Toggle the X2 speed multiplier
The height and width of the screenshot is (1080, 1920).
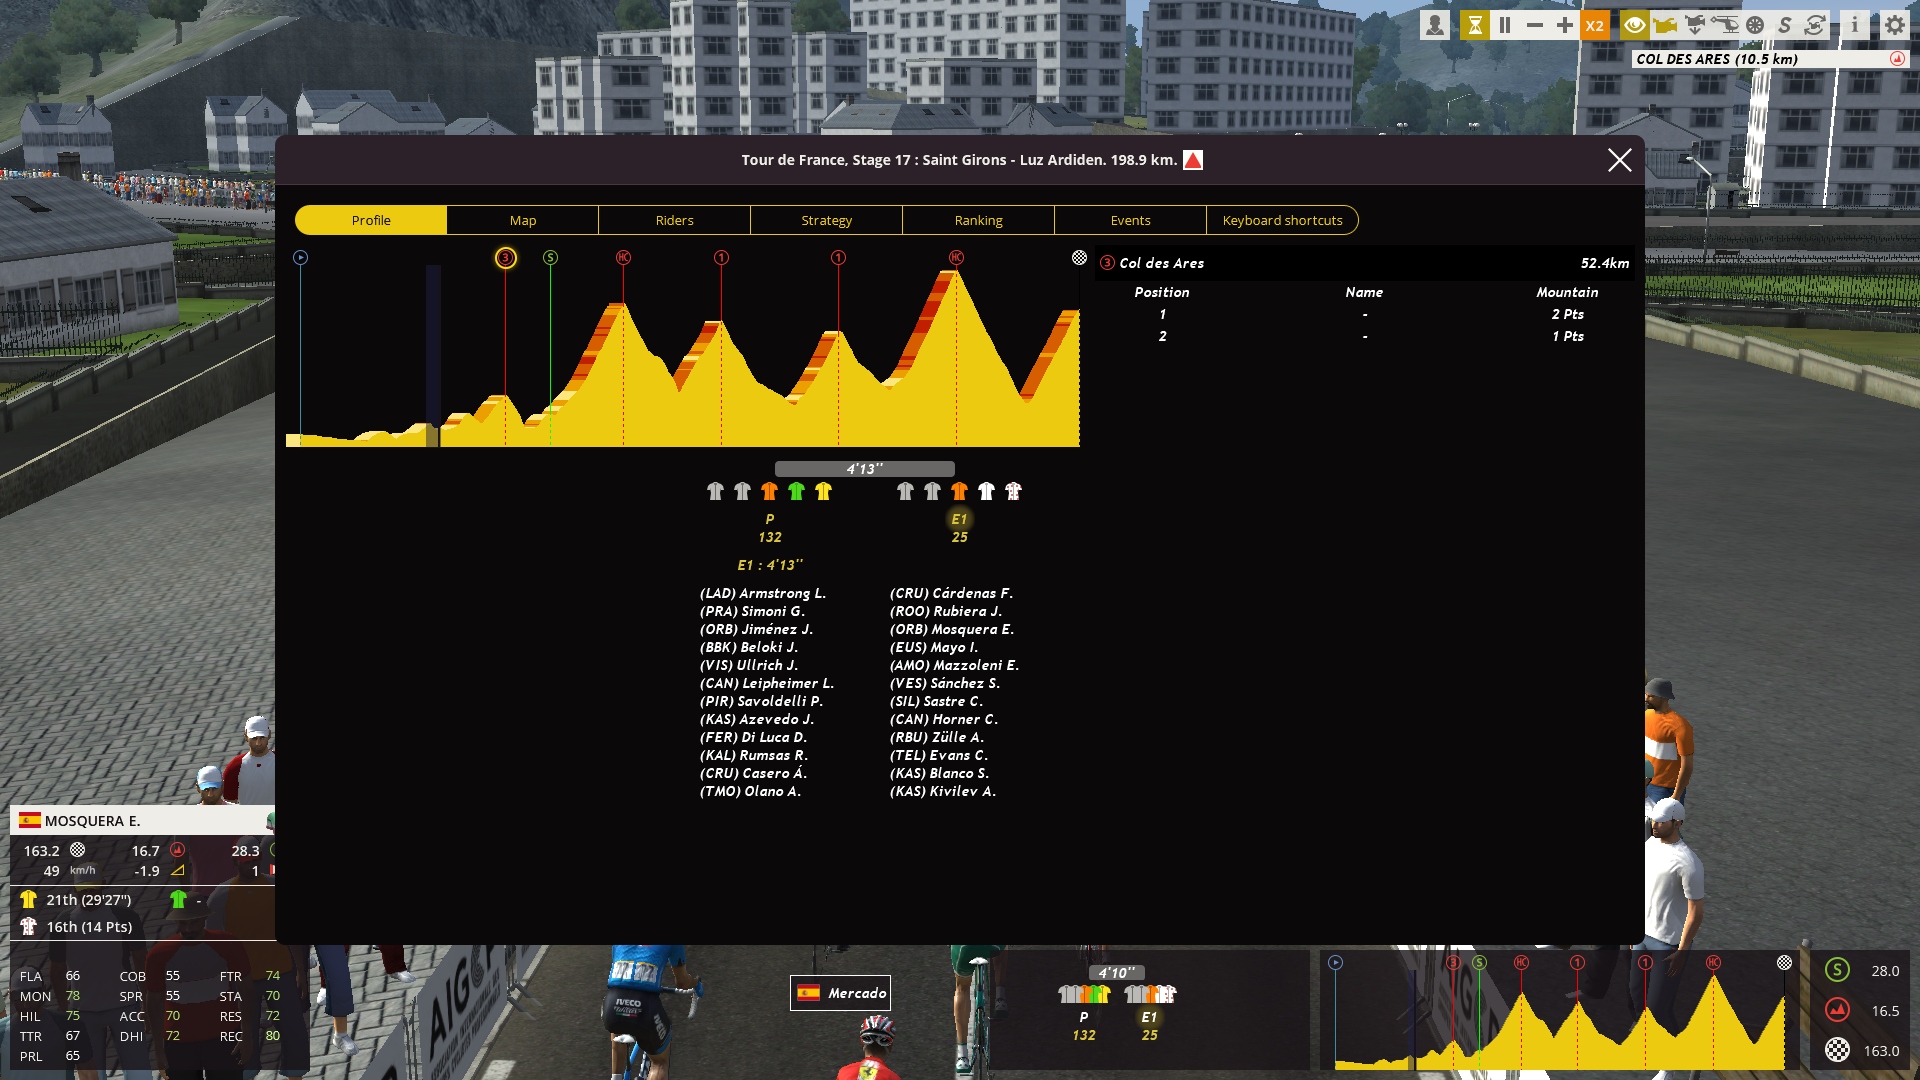[1595, 26]
